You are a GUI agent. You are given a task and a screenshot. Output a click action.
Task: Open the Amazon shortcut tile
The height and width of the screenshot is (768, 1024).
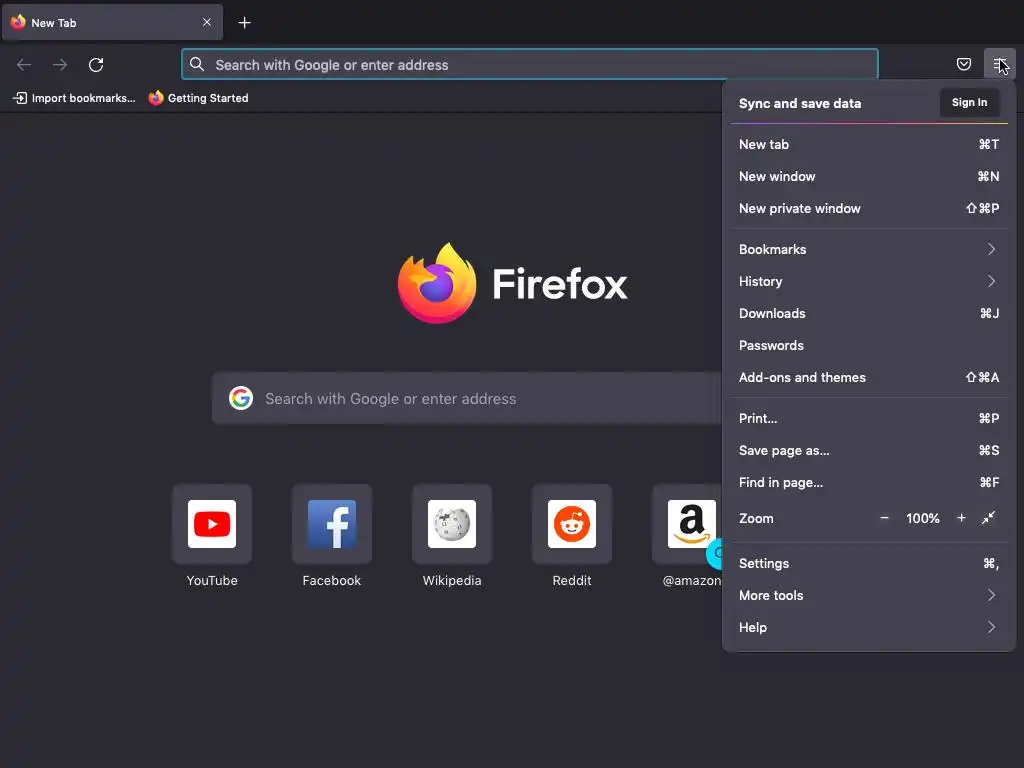687,524
